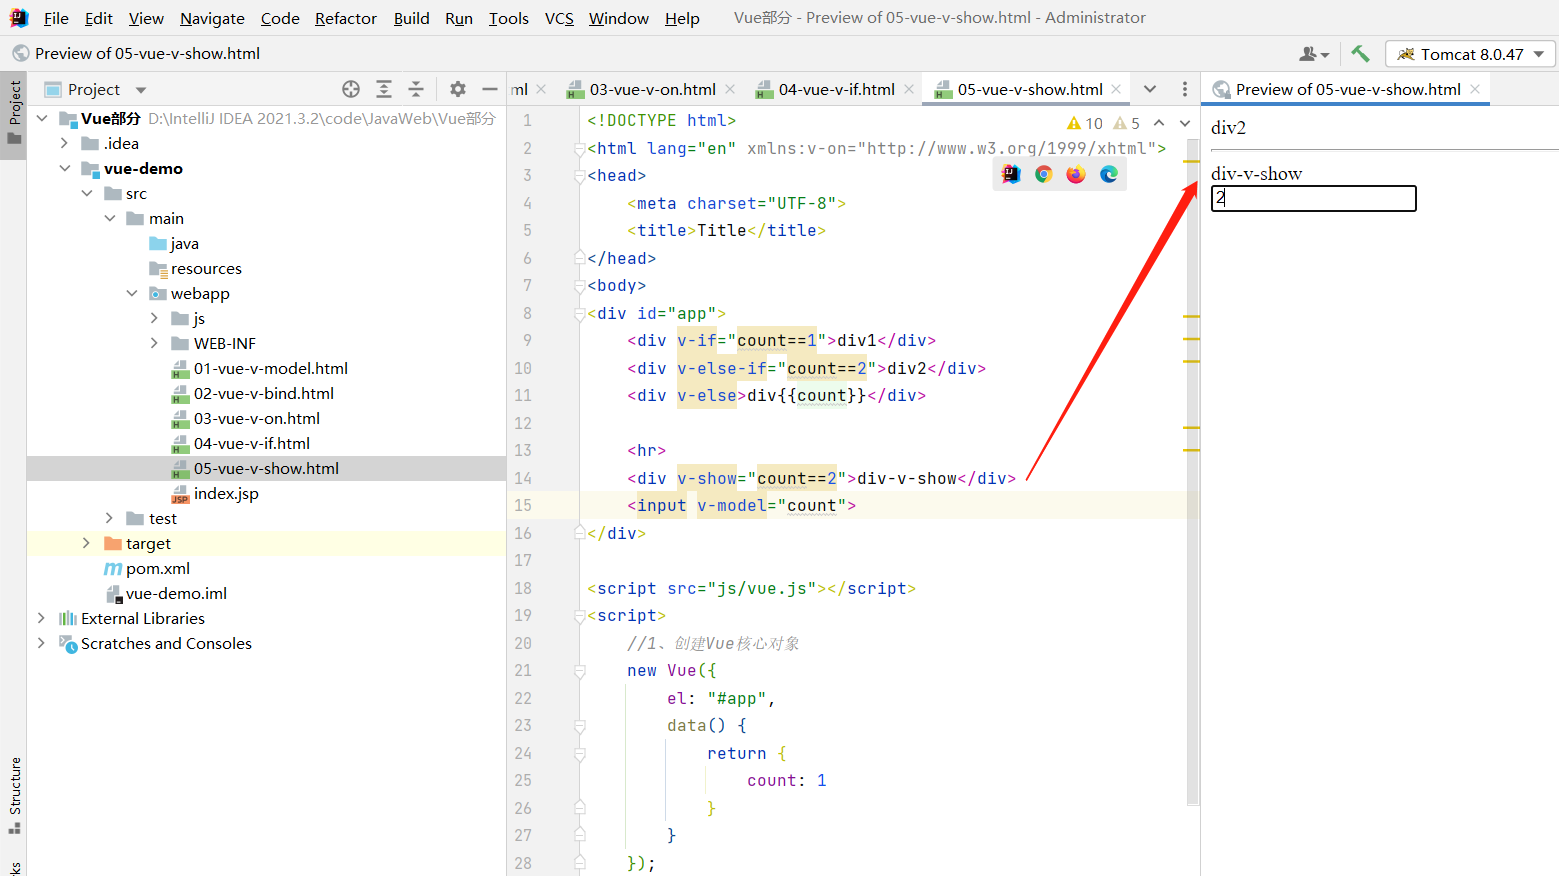This screenshot has width=1559, height=876.
Task: Open preview in built-in IDE browser icon
Action: tap(1011, 174)
